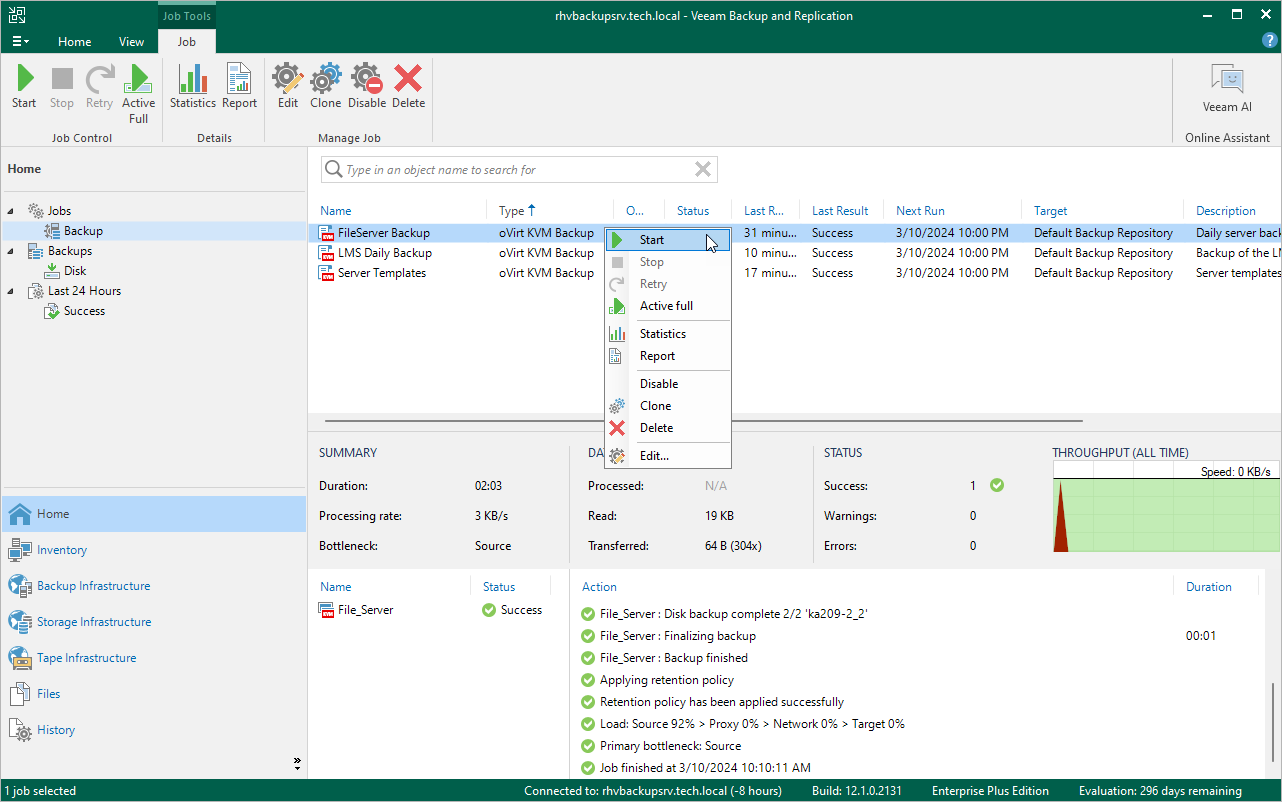The width and height of the screenshot is (1282, 802).
Task: Run an Active Full from the ribbon
Action: (139, 94)
